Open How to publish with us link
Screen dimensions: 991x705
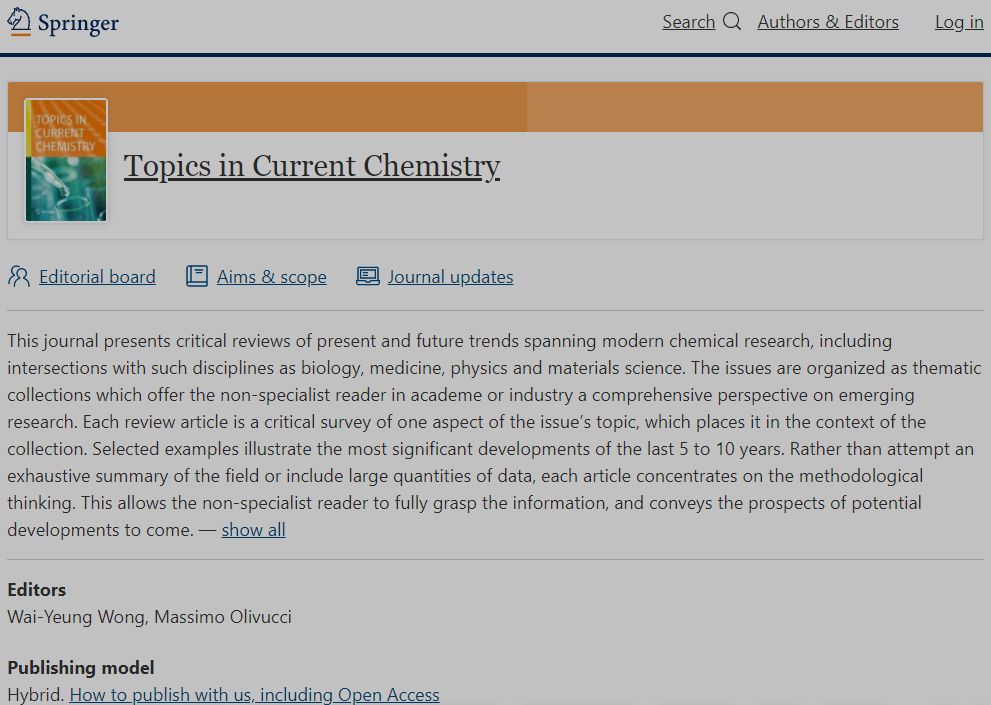(x=254, y=694)
